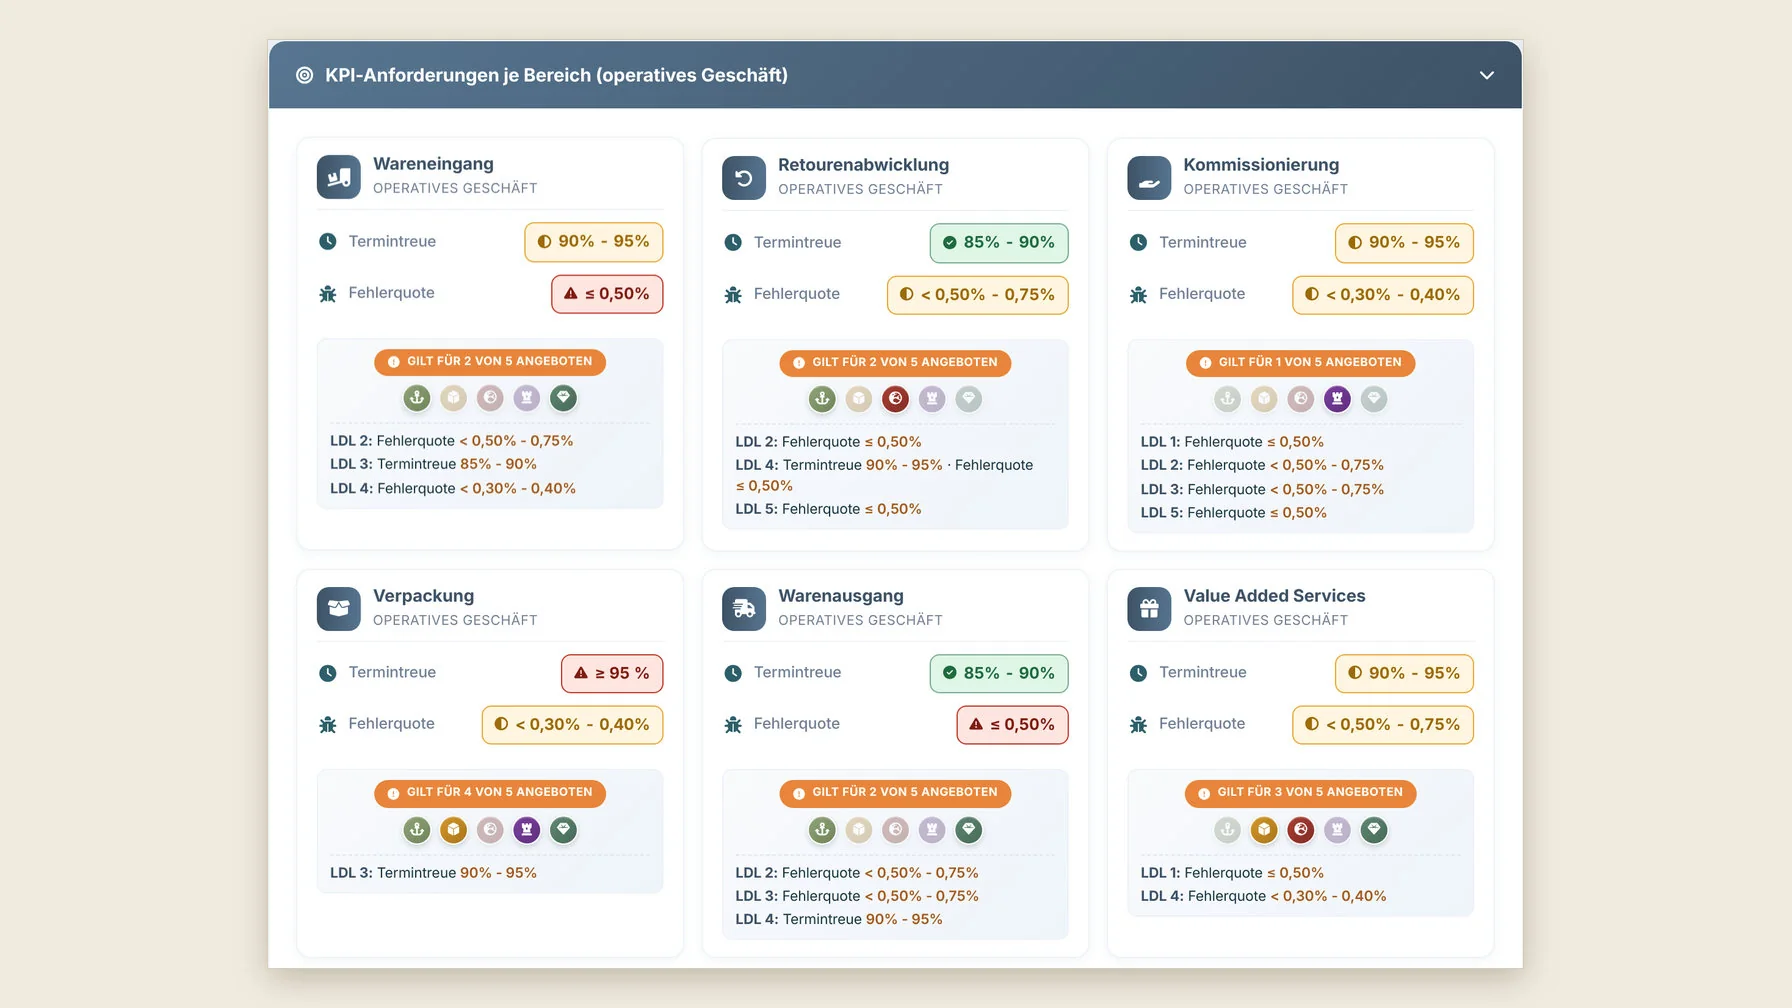Click the Wareneingang forklift card icon
This screenshot has width=1792, height=1008.
click(x=339, y=177)
